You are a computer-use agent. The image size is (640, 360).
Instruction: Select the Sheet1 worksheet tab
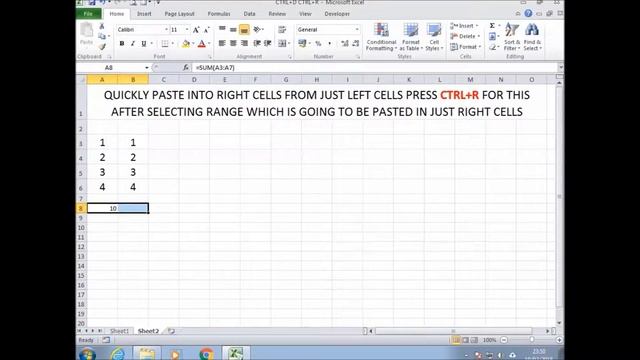point(119,331)
